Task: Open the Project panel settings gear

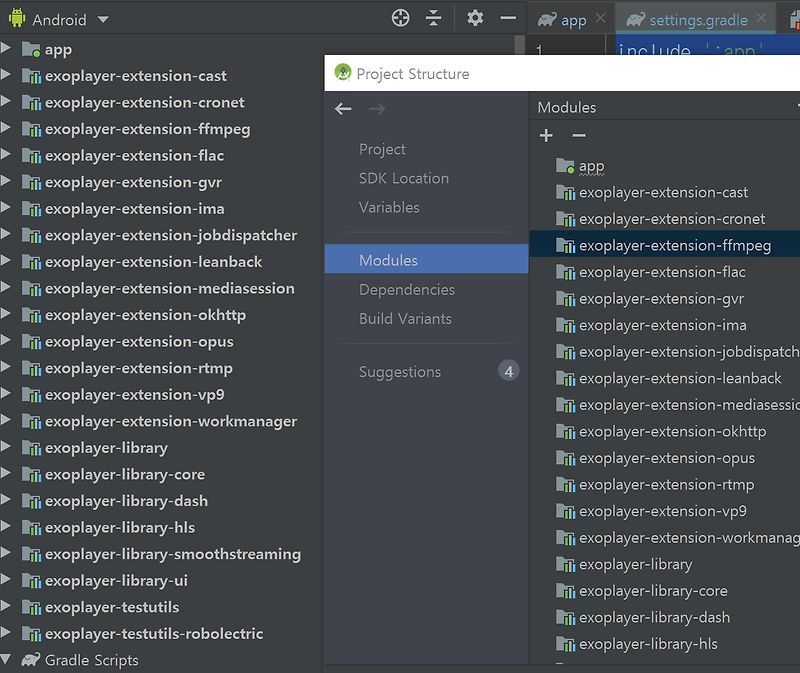Action: 475,18
